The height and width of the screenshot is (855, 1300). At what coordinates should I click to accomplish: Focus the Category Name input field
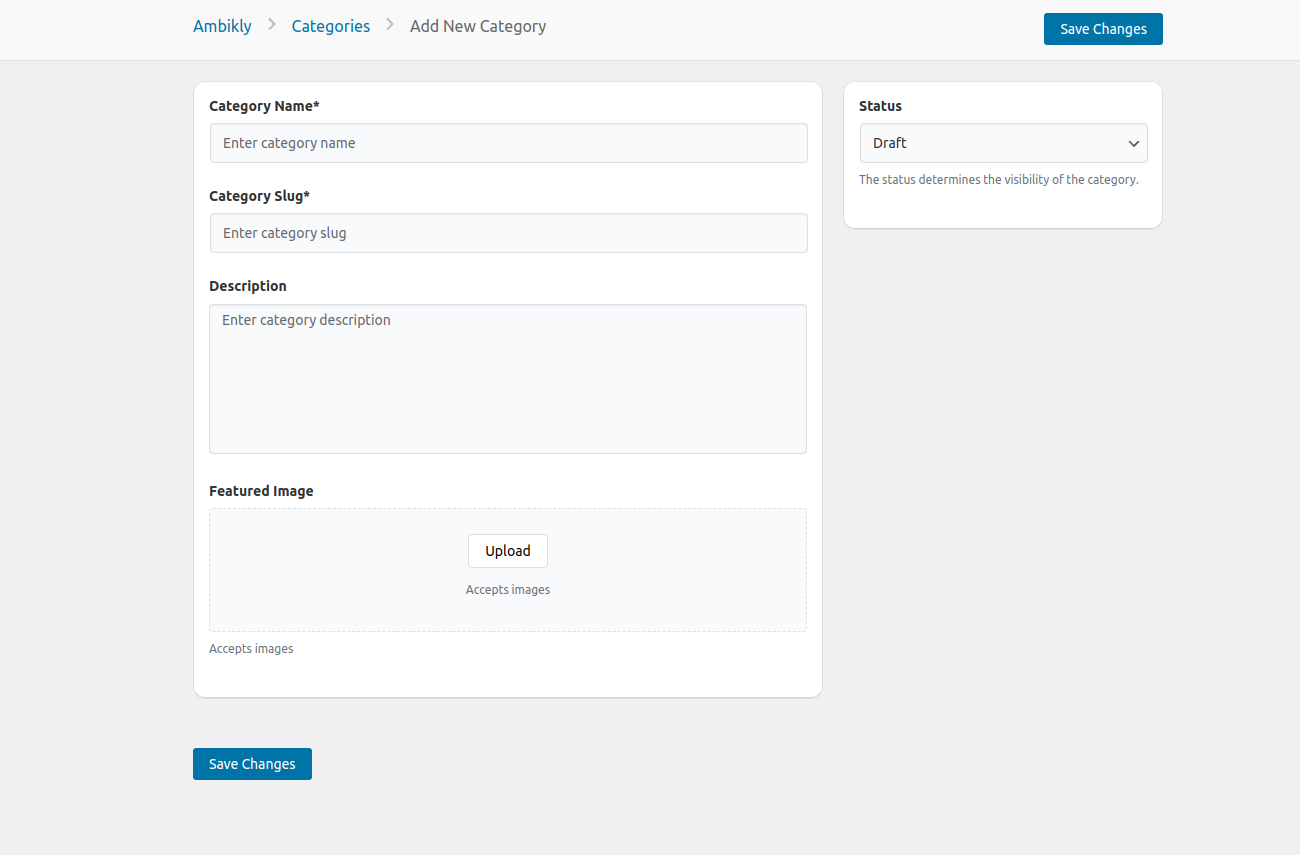[508, 143]
